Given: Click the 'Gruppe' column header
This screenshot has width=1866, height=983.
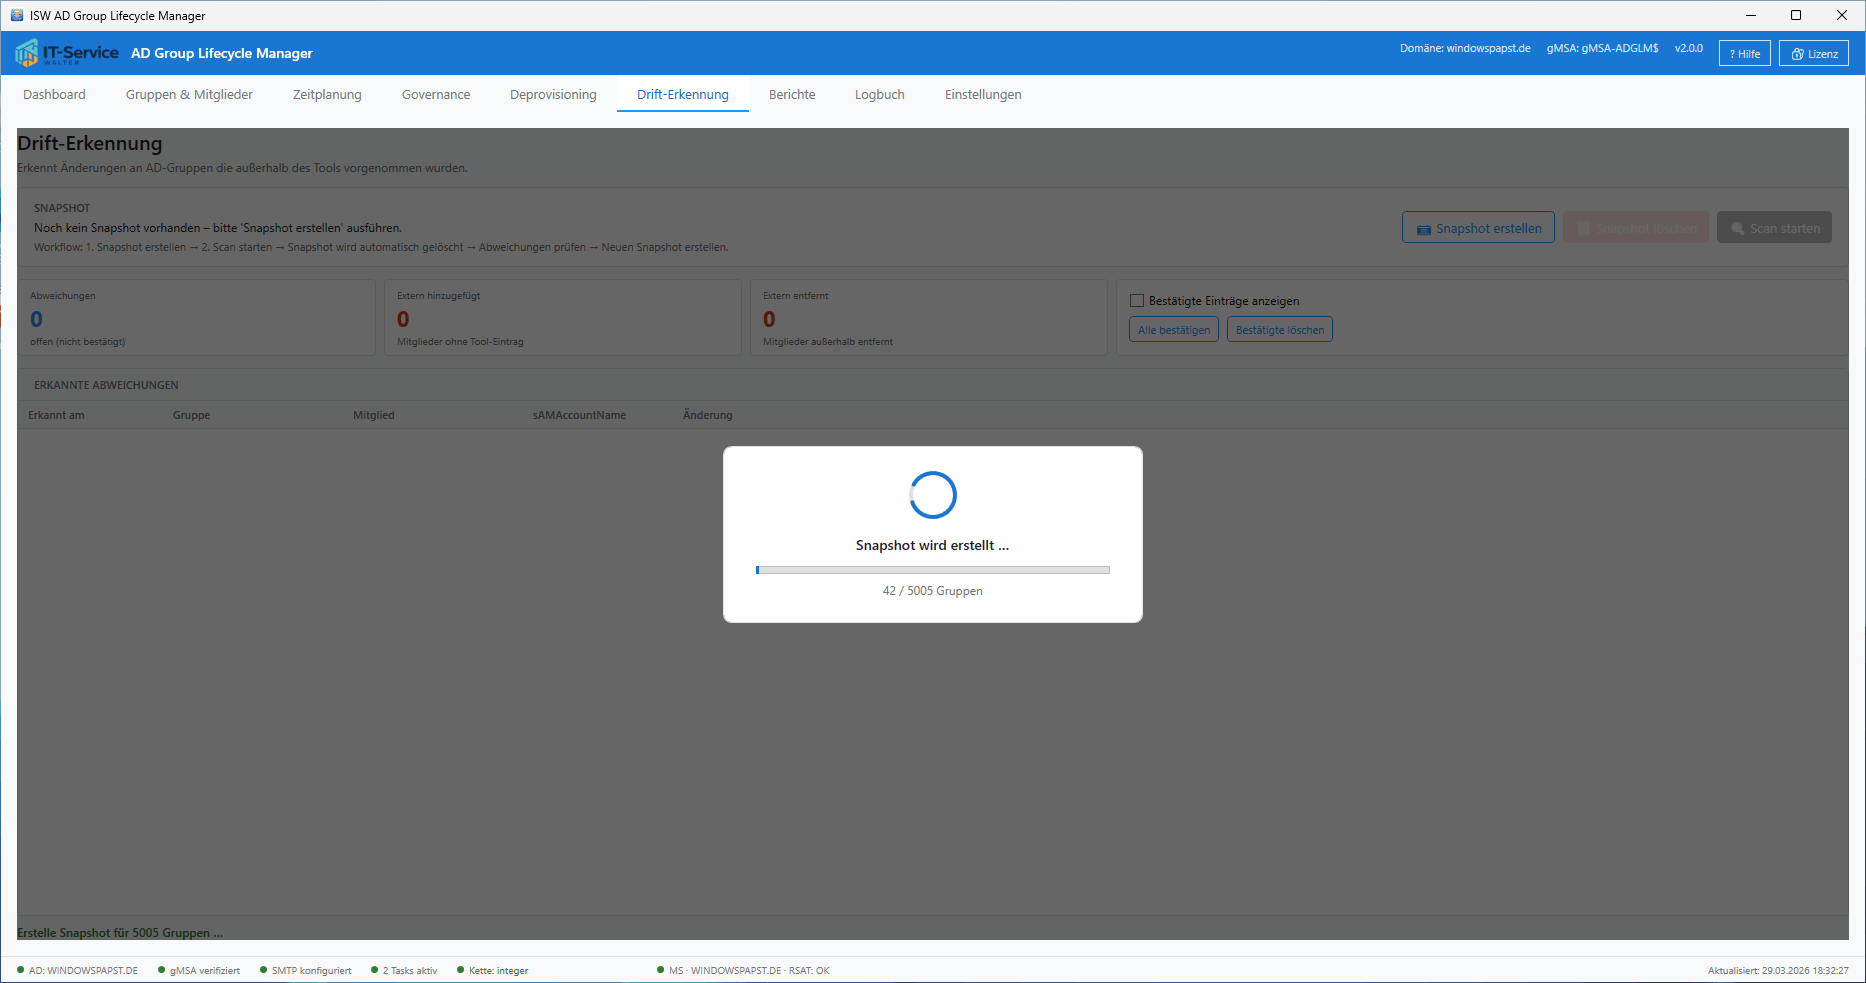Looking at the screenshot, I should (191, 415).
